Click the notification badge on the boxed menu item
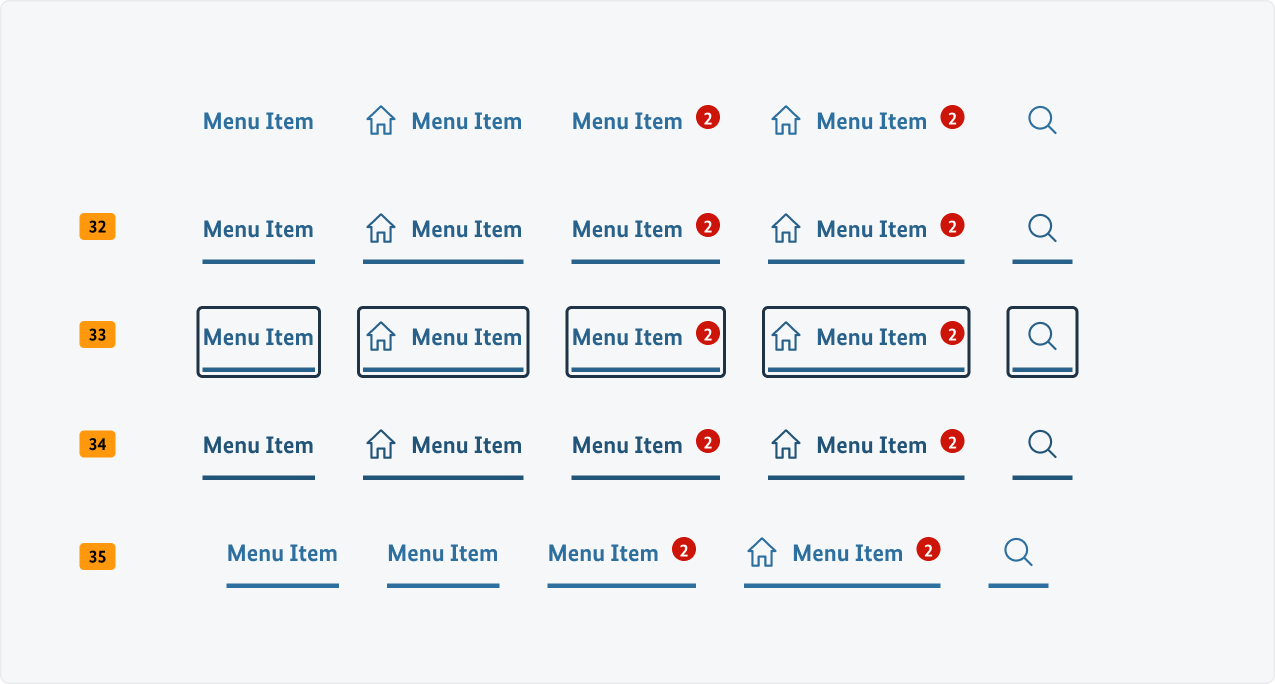Screen dimensions: 1275x684 pos(710,332)
